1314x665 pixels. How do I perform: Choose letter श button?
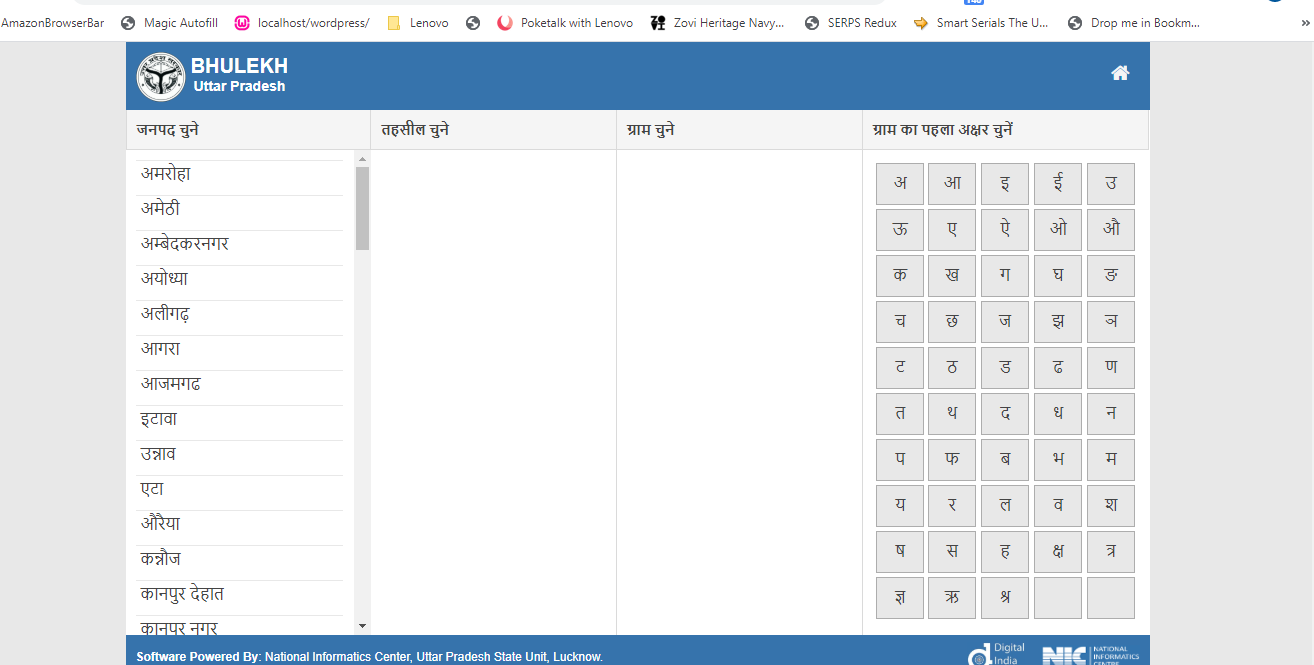point(1111,506)
